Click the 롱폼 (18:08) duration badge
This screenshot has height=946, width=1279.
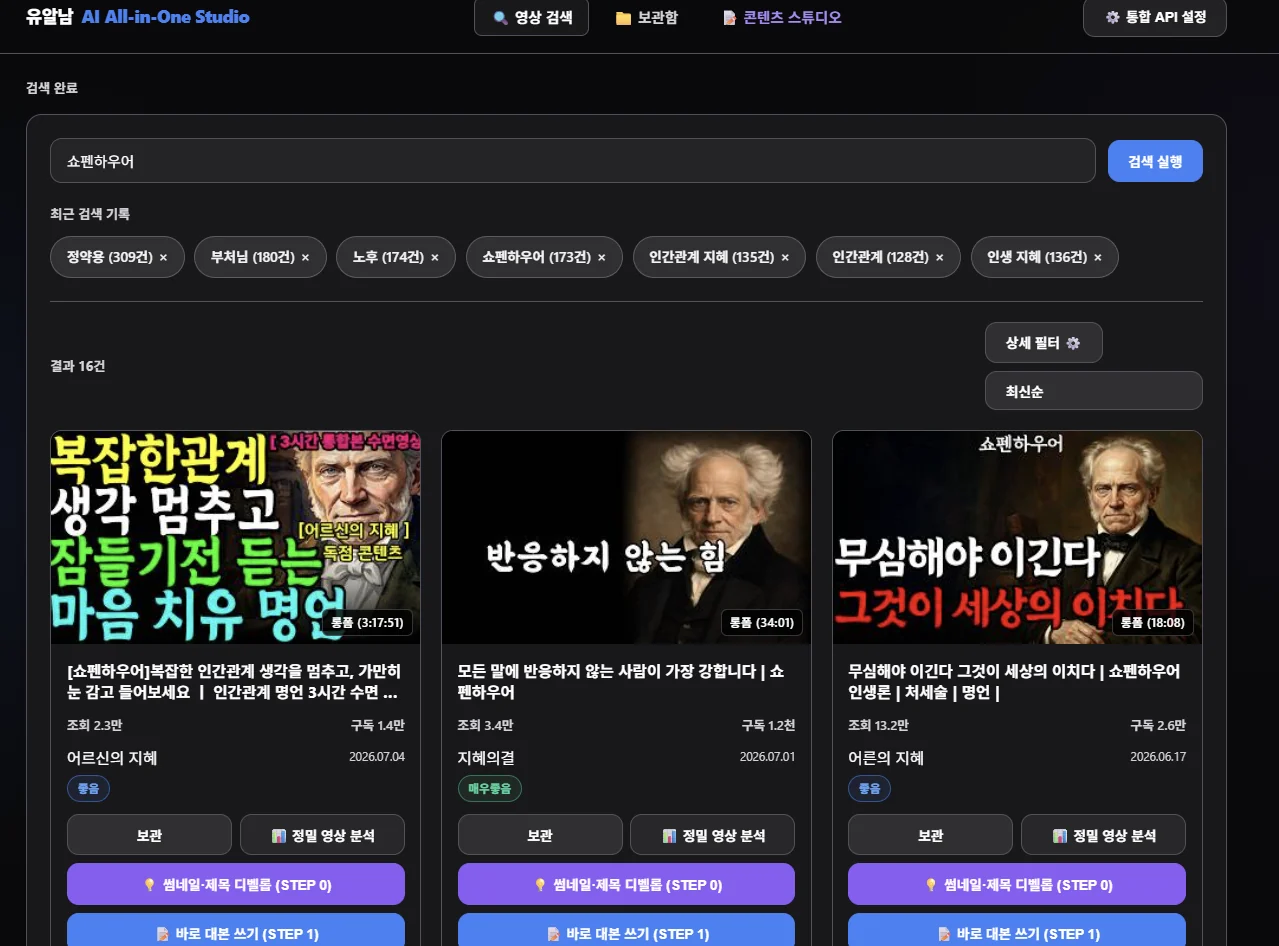1153,623
